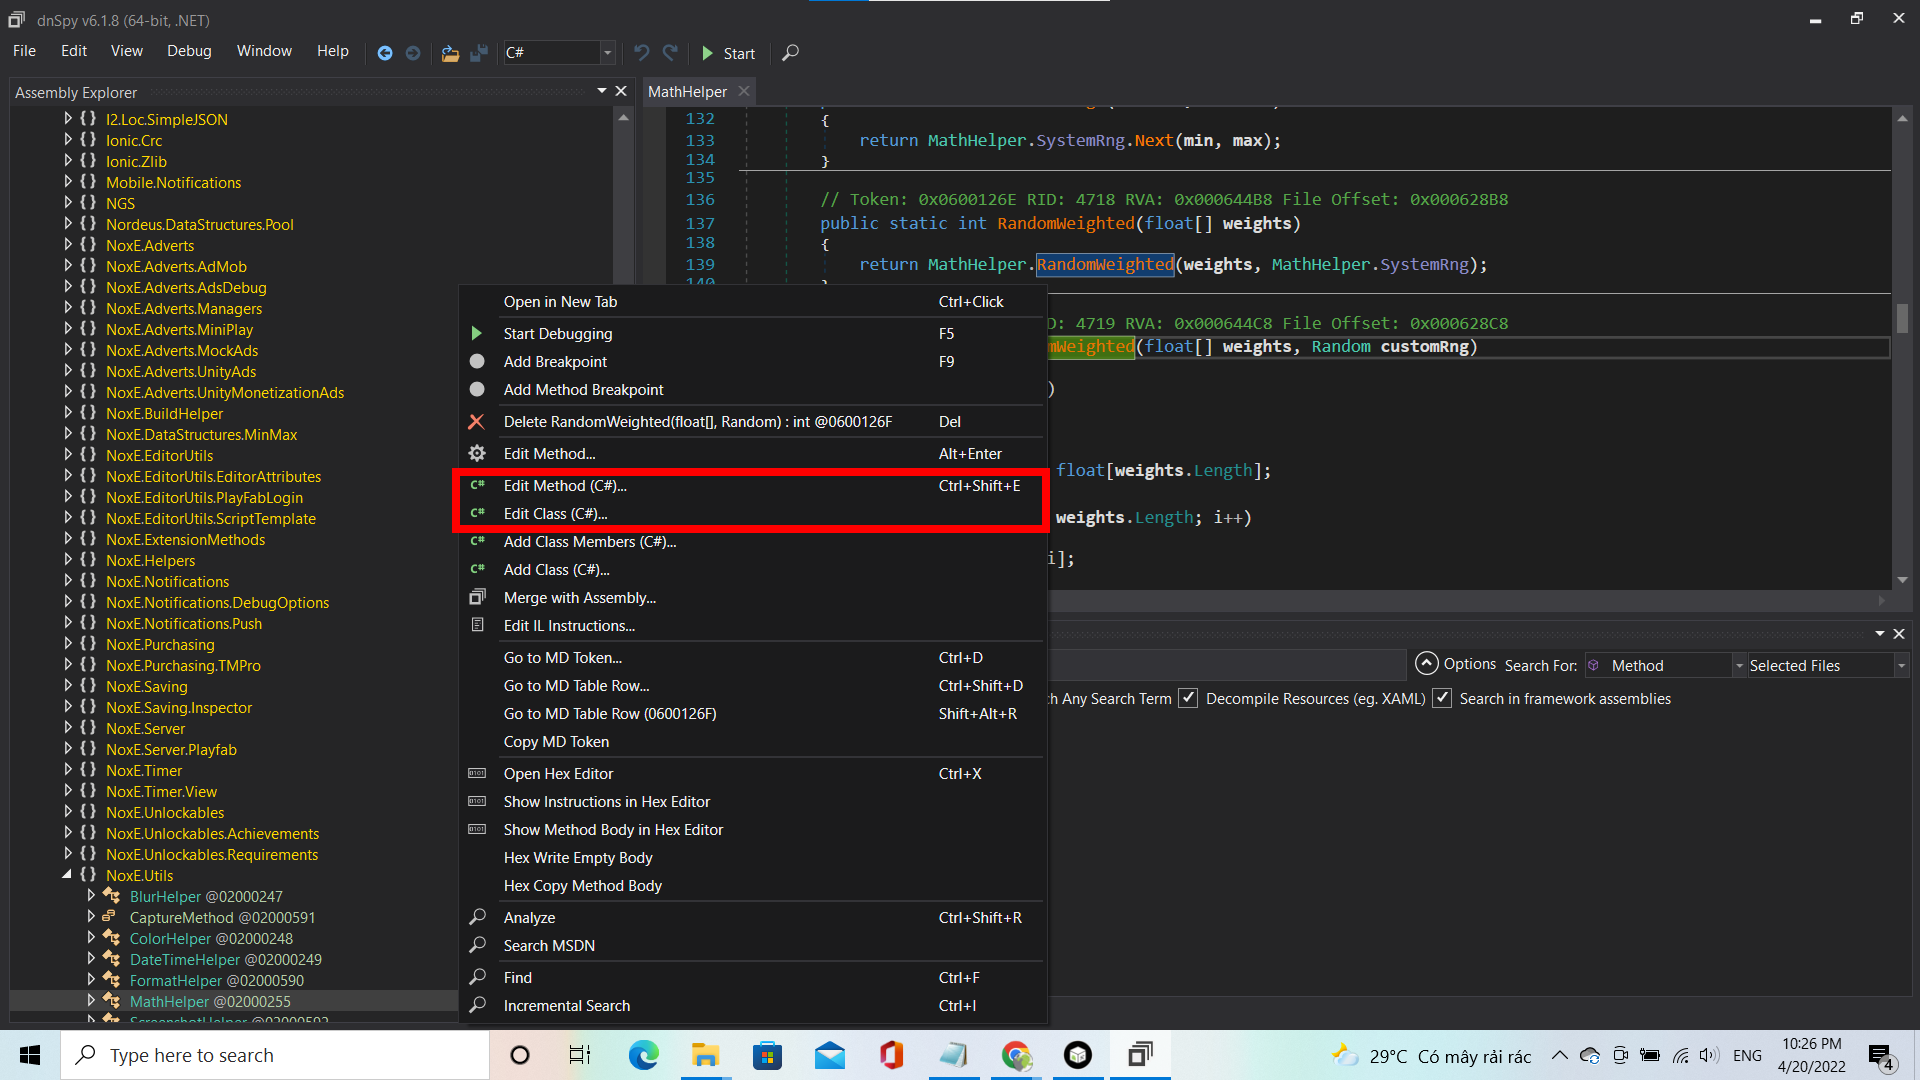Viewport: 1920px width, 1080px height.
Task: Choose Edit Class (C#) menu entry
Action: coord(555,514)
